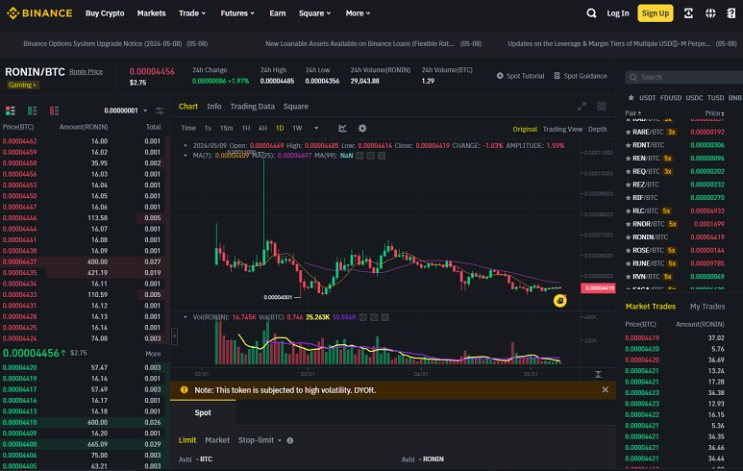Show only sell orders in order book
The image size is (743, 471).
(54, 111)
